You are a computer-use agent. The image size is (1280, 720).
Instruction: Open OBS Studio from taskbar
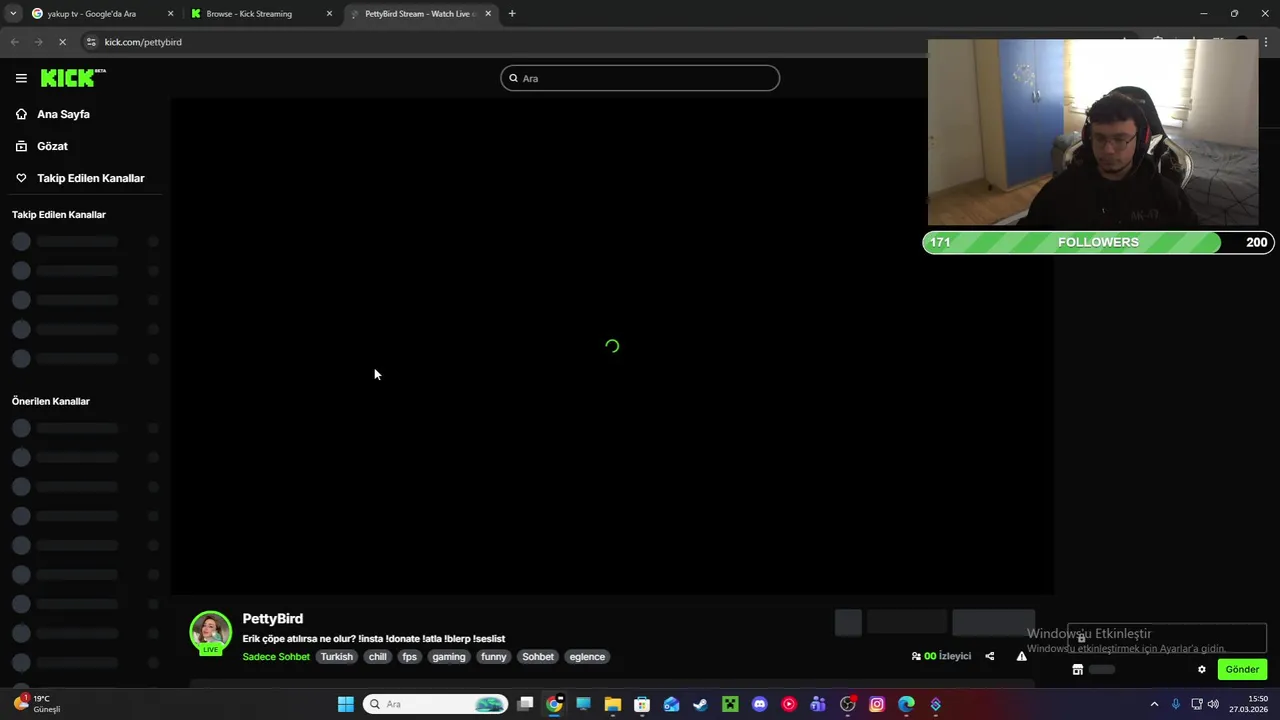(848, 704)
